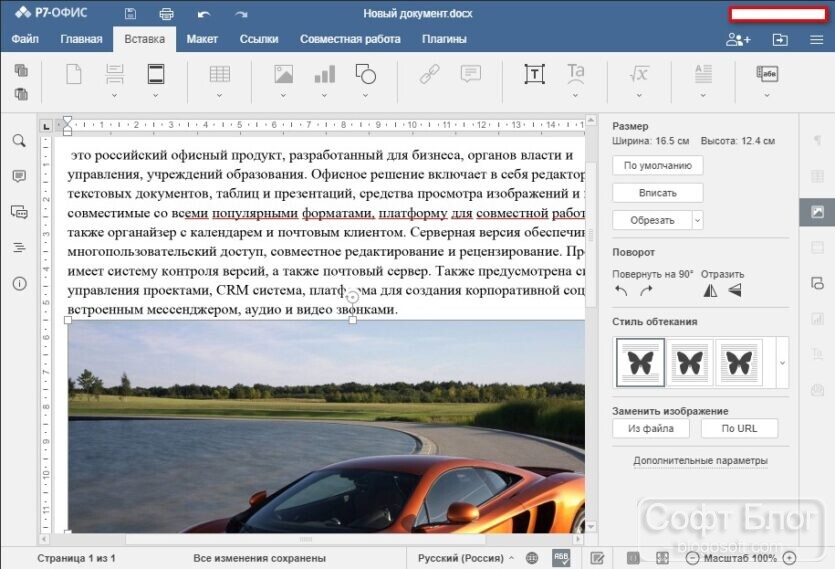Select the second wrapping style
The image size is (835, 569).
690,362
